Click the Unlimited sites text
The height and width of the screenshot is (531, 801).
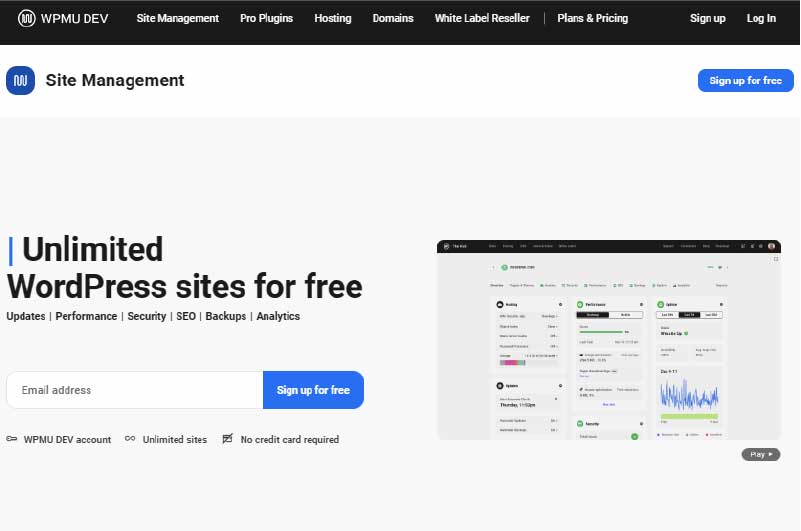175,440
